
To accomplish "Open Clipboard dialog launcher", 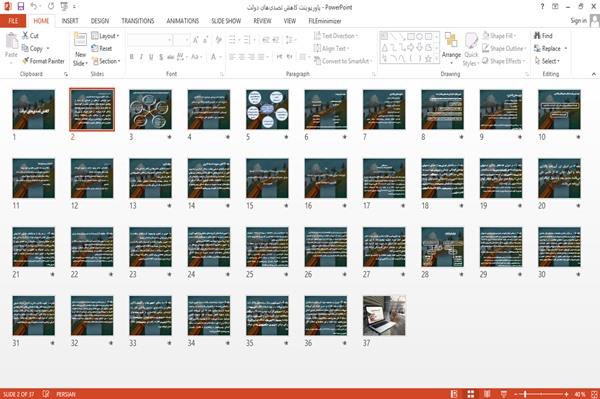I will click(66, 74).
